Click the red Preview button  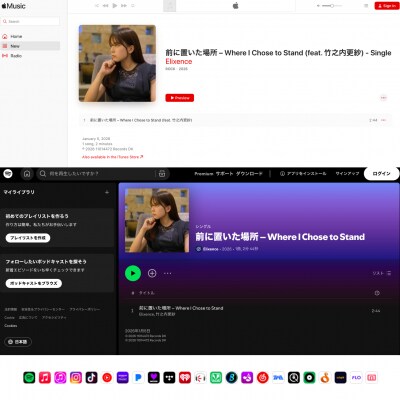click(180, 98)
